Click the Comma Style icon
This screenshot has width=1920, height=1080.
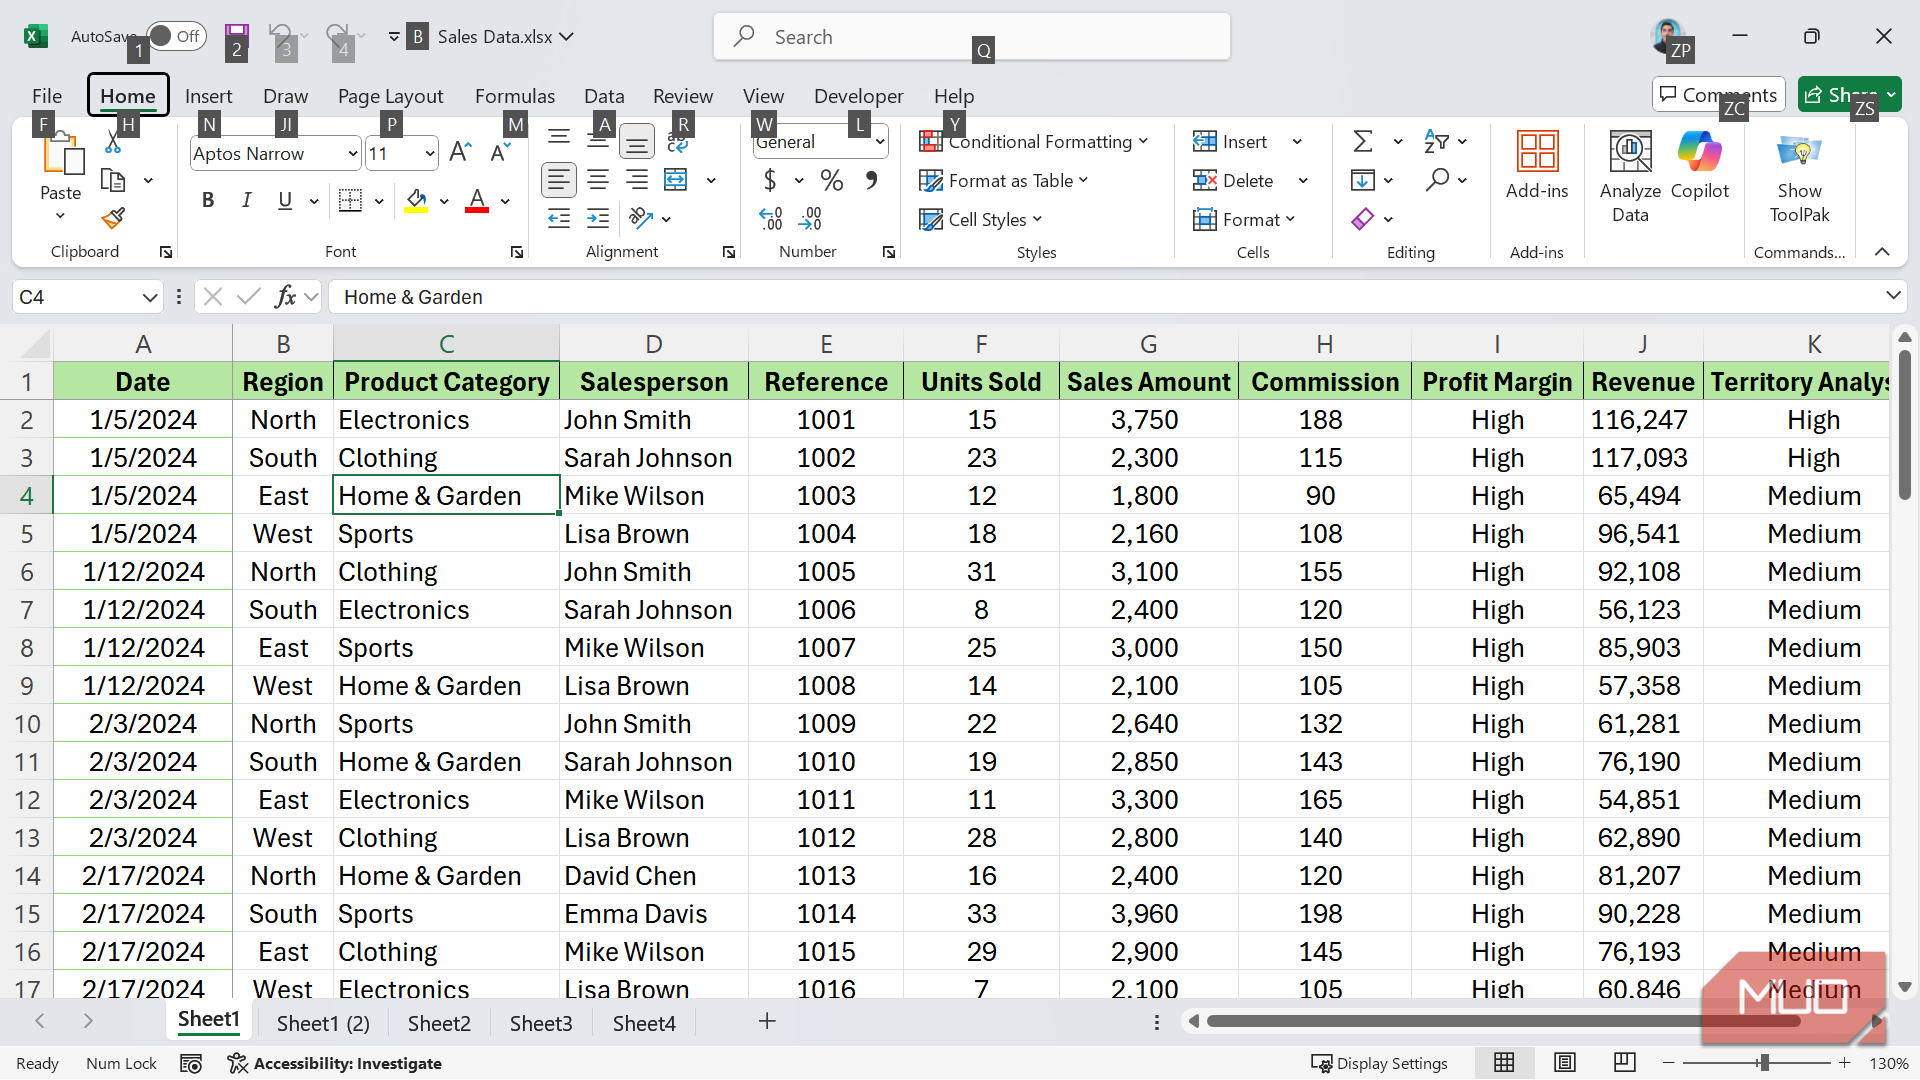[x=872, y=180]
